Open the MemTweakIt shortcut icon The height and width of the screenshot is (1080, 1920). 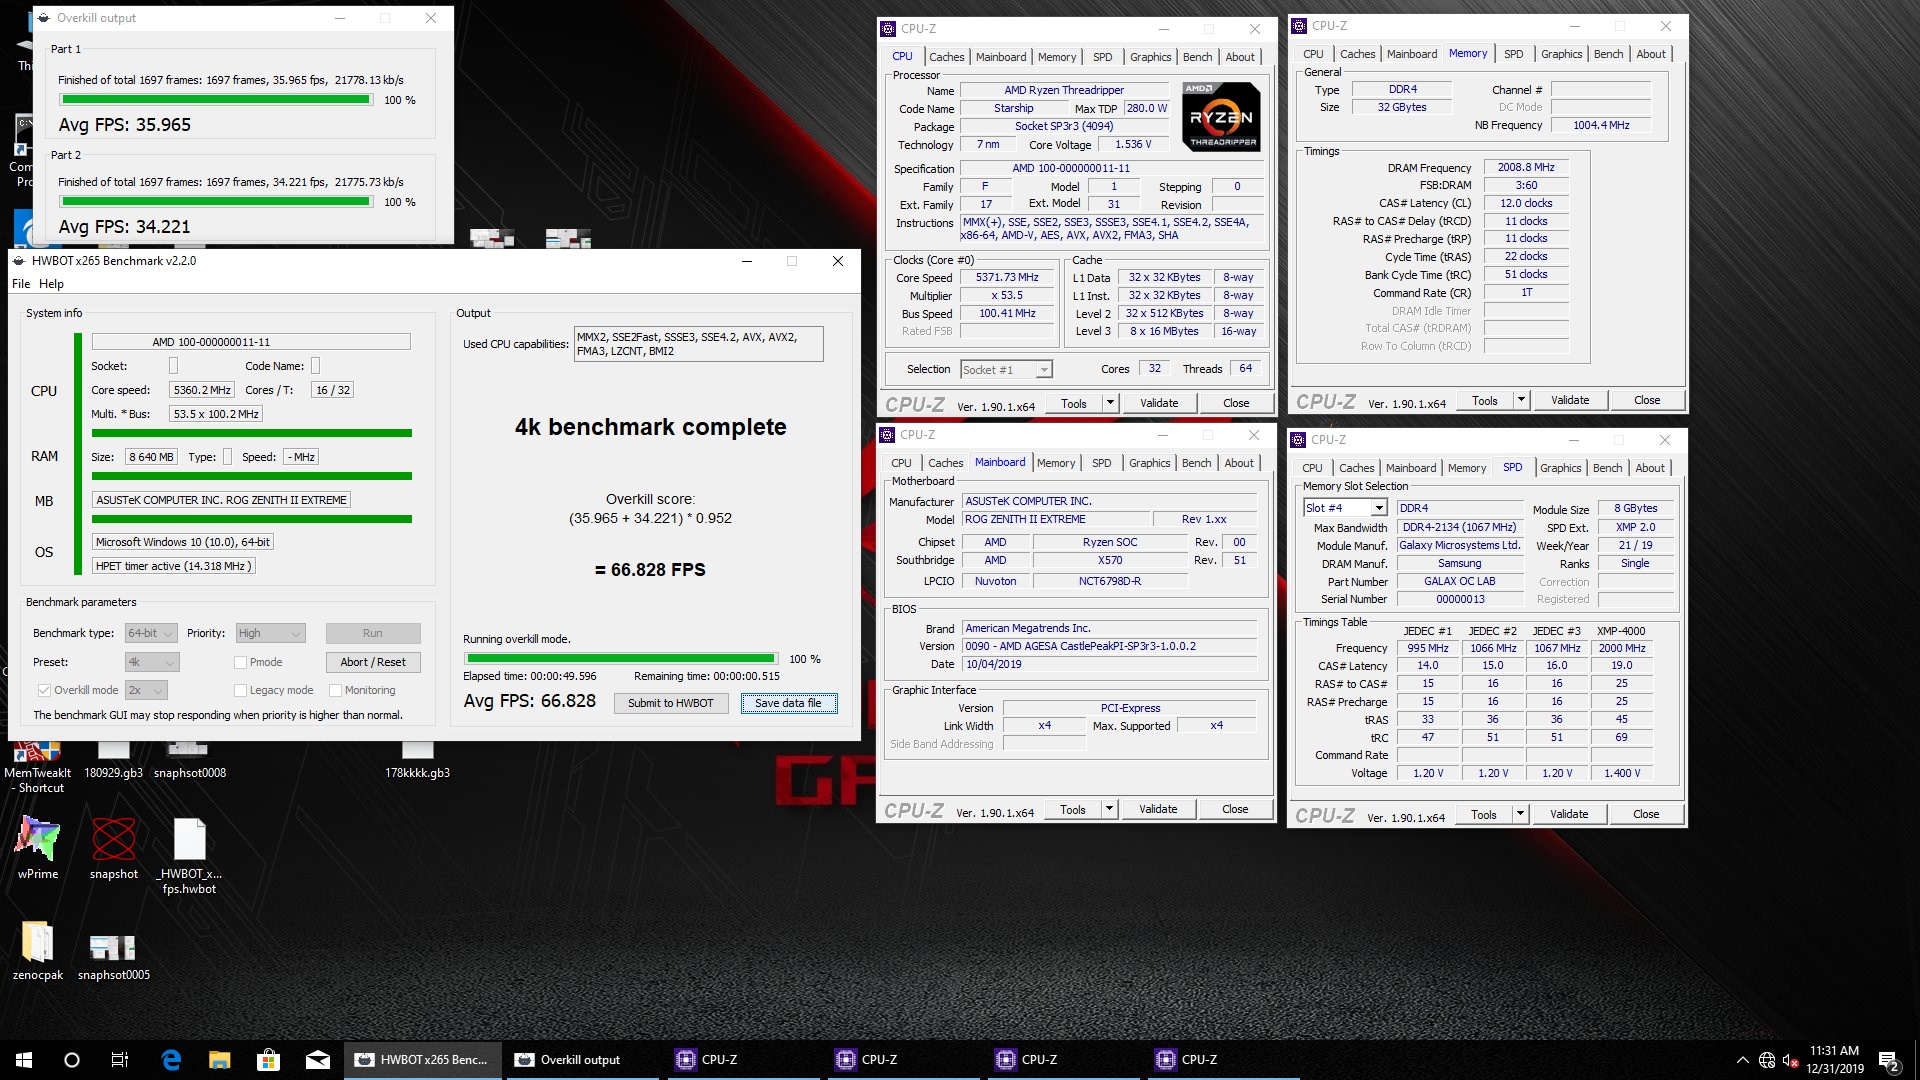37,768
